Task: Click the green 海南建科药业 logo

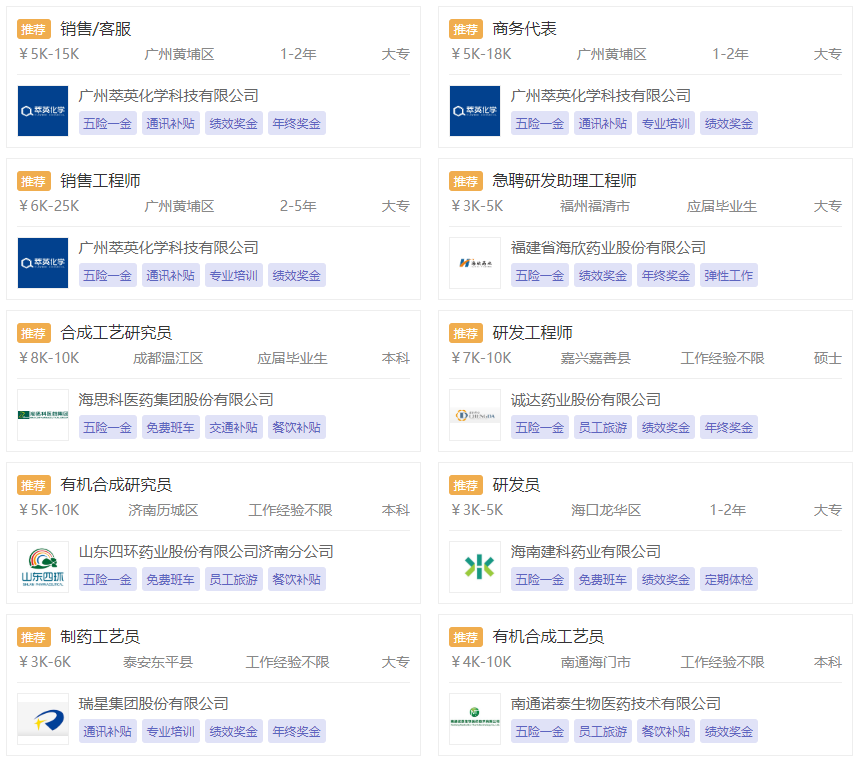Action: pyautogui.click(x=475, y=567)
